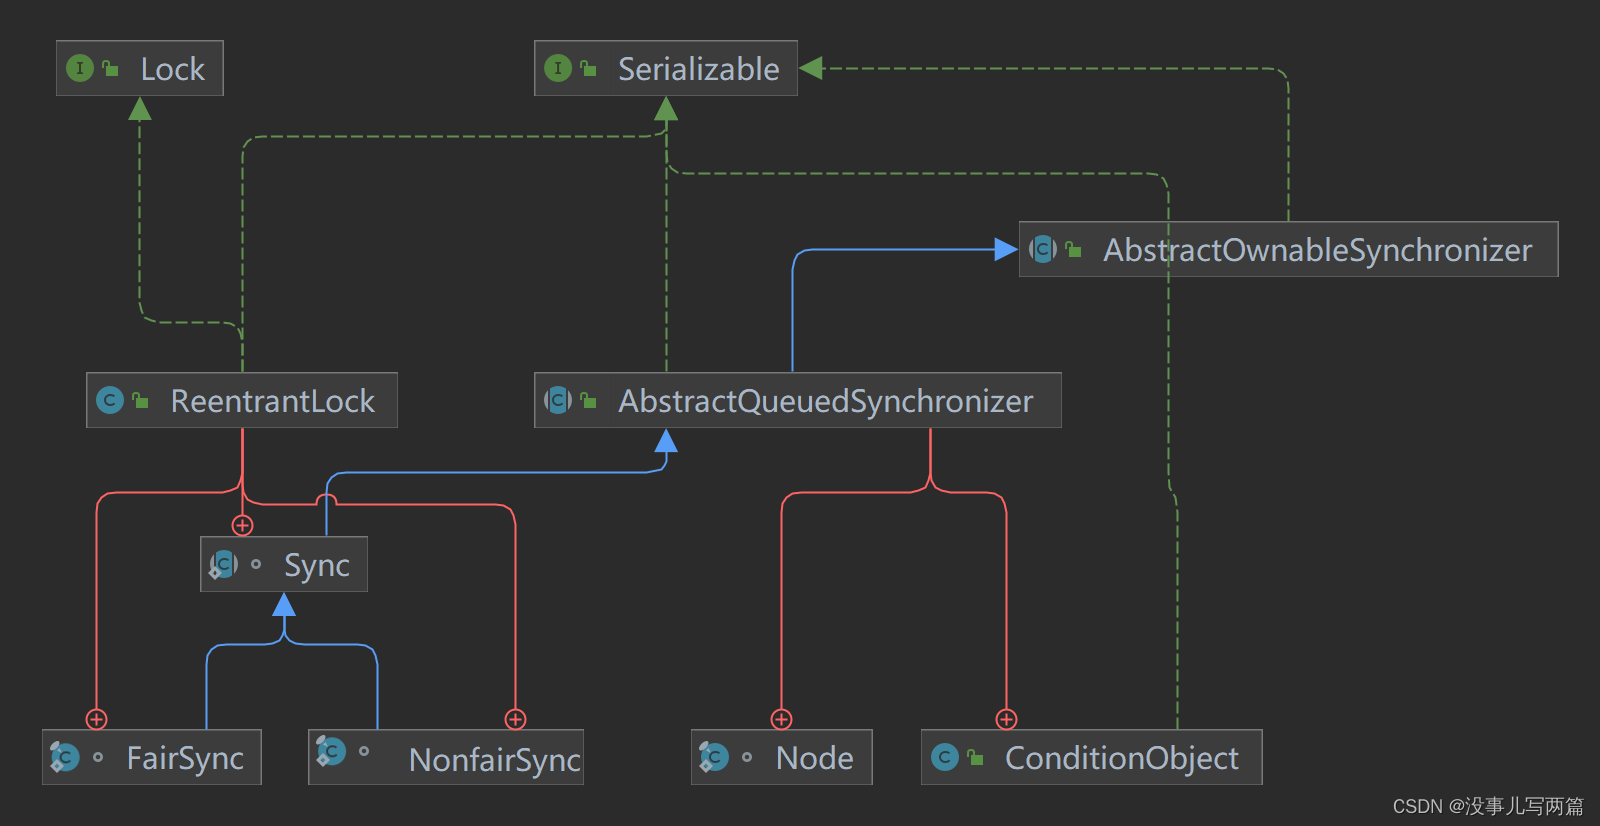The width and height of the screenshot is (1600, 826).
Task: Click the inner-class plus marker above FairSync
Action: click(96, 719)
